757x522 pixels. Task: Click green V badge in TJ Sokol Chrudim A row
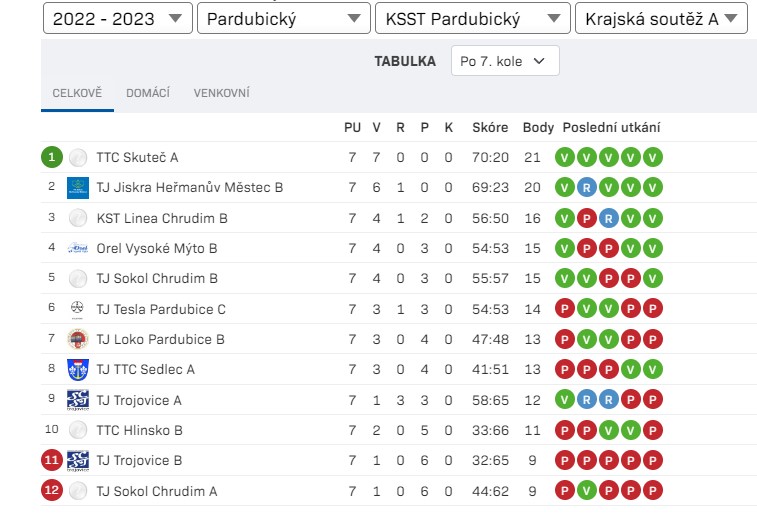point(587,491)
